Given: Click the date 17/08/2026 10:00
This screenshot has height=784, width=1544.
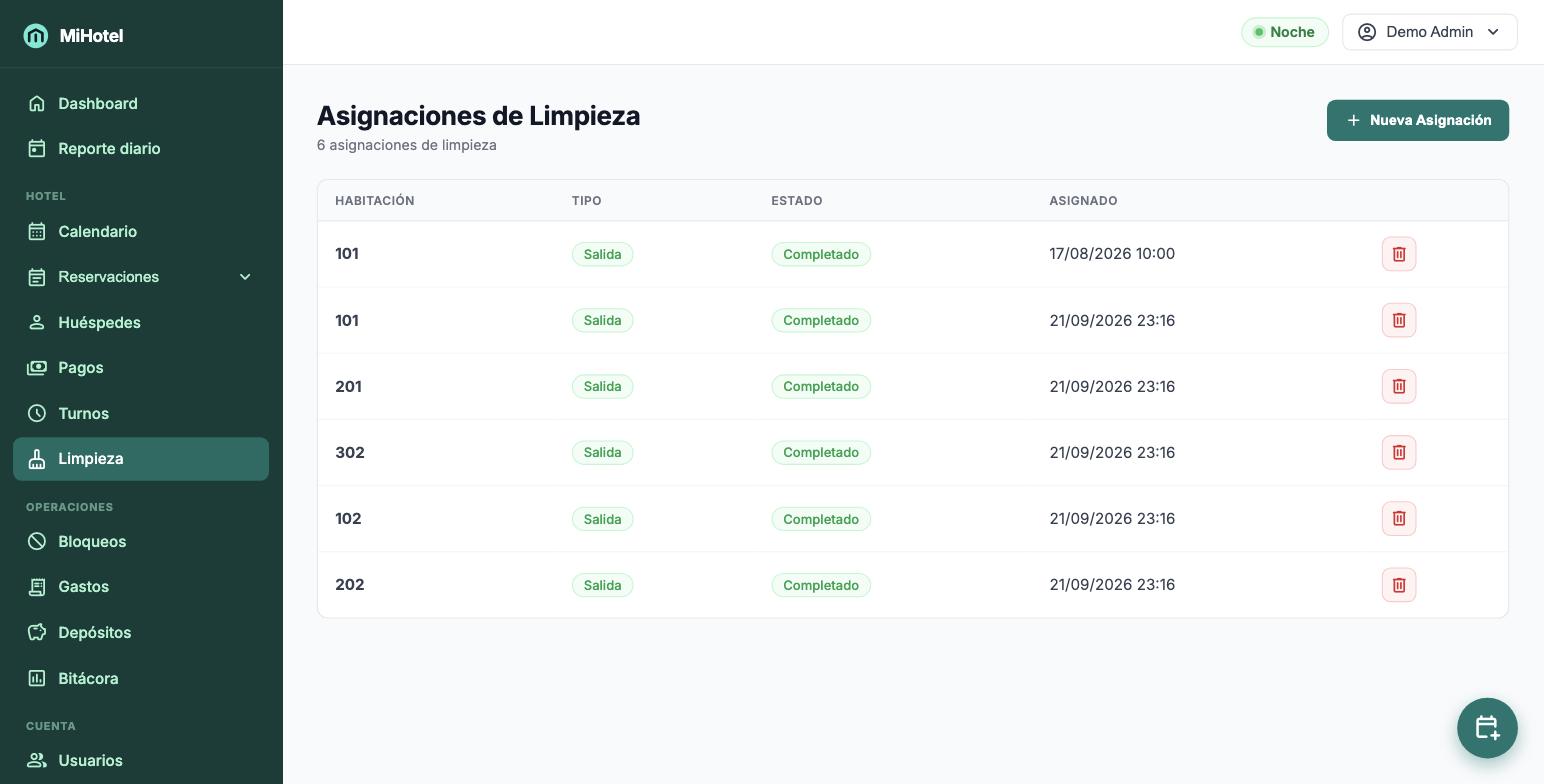Looking at the screenshot, I should coord(1112,254).
